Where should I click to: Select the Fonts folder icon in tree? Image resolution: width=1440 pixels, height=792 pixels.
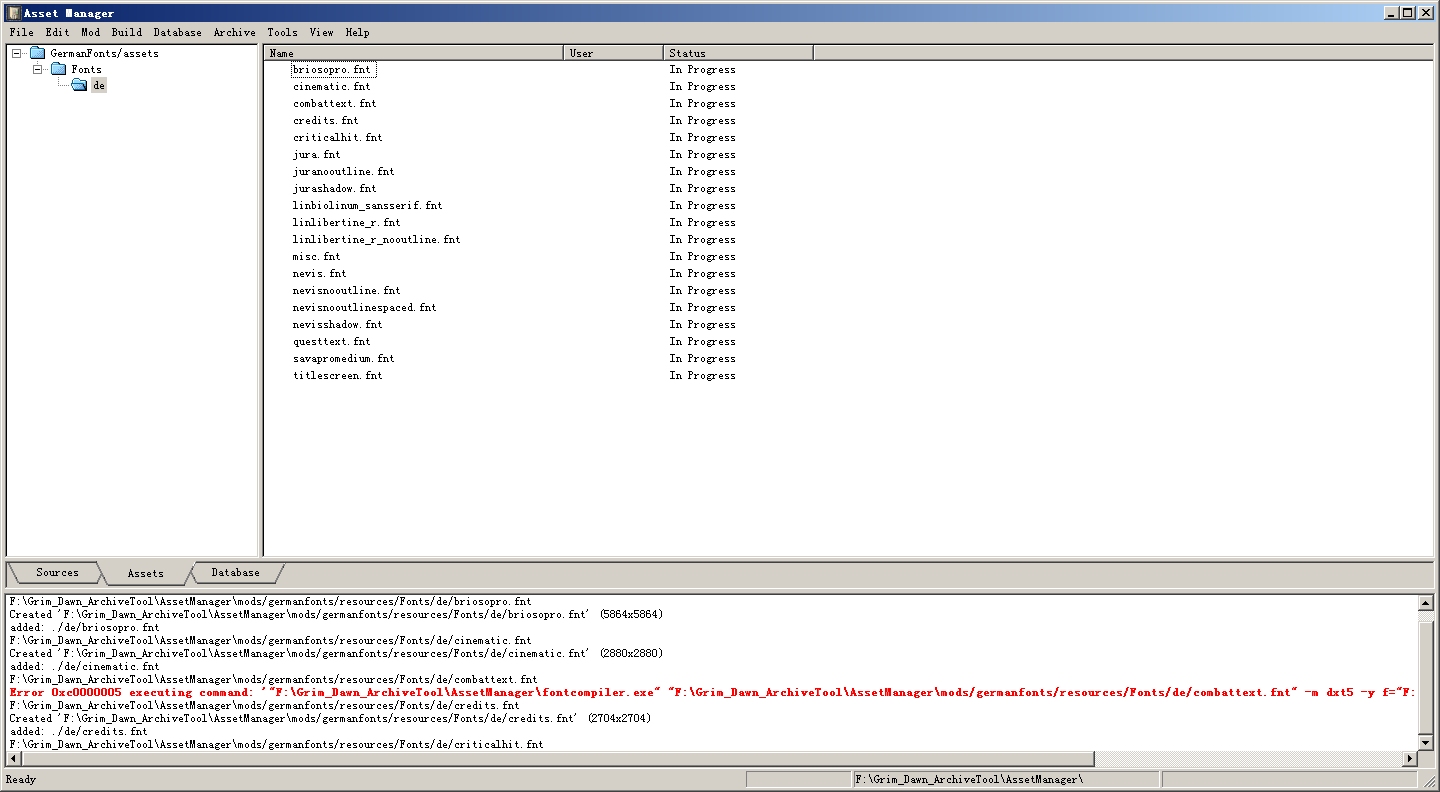(x=59, y=69)
